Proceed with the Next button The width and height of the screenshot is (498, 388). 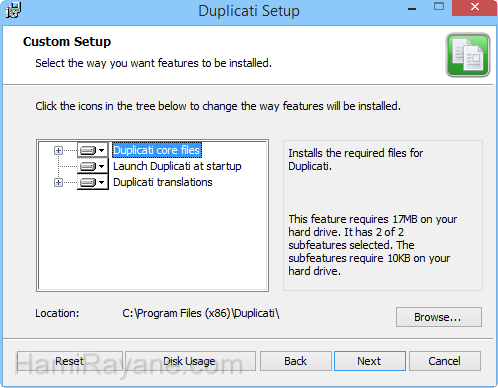click(x=370, y=361)
